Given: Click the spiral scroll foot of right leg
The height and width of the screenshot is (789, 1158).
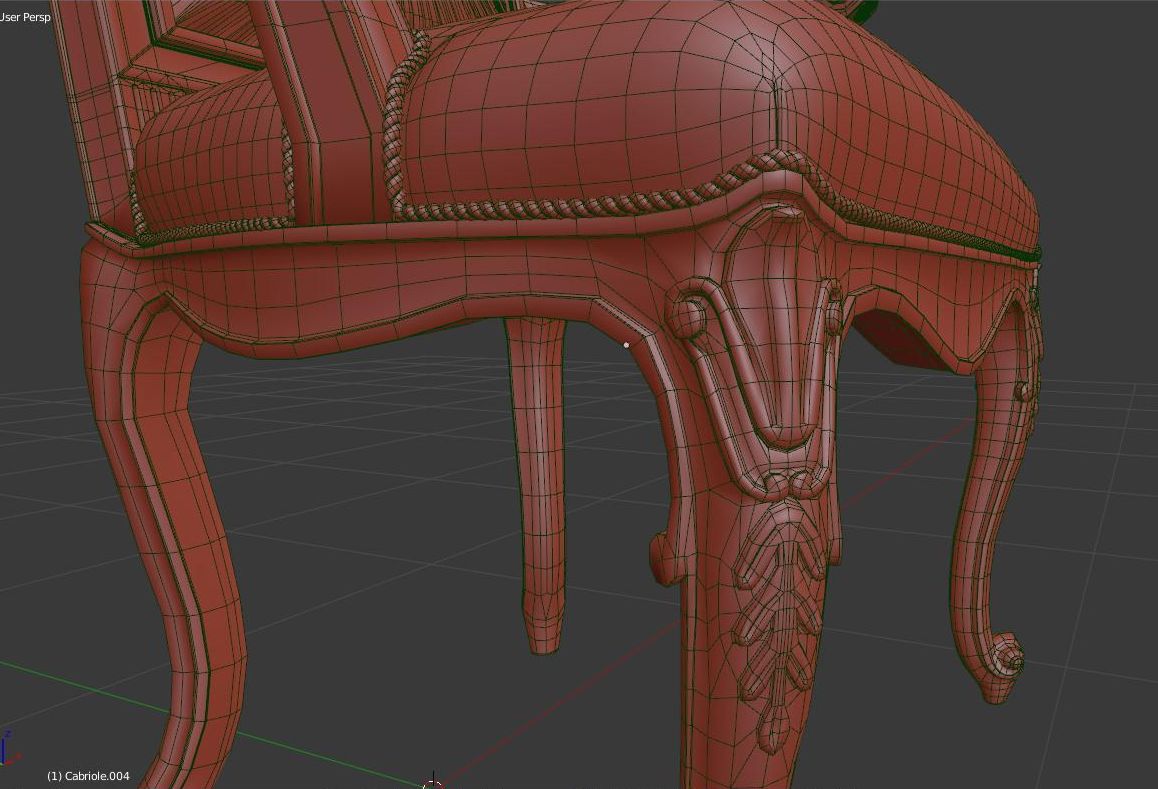Looking at the screenshot, I should (x=1006, y=654).
